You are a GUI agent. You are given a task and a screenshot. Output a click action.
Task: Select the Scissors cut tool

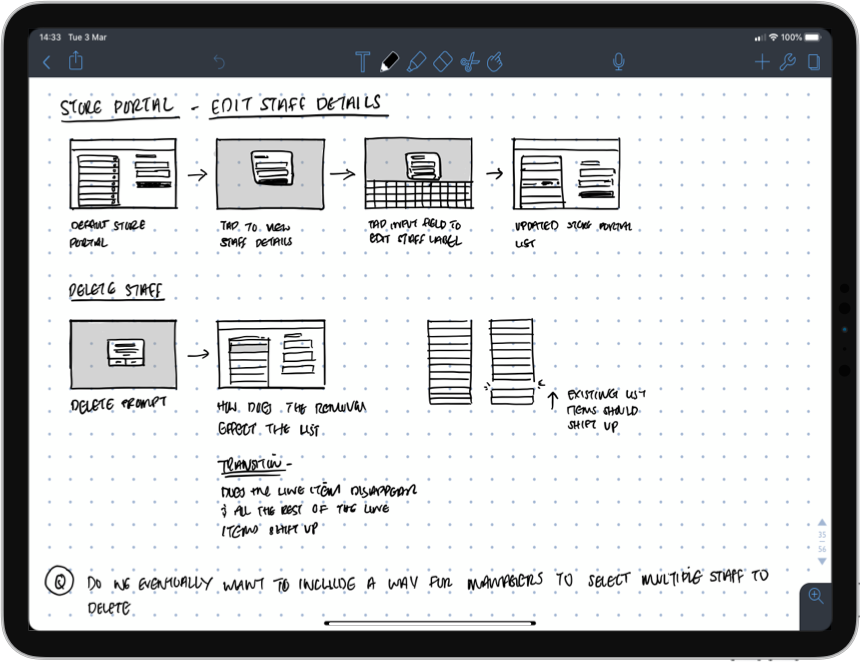469,62
